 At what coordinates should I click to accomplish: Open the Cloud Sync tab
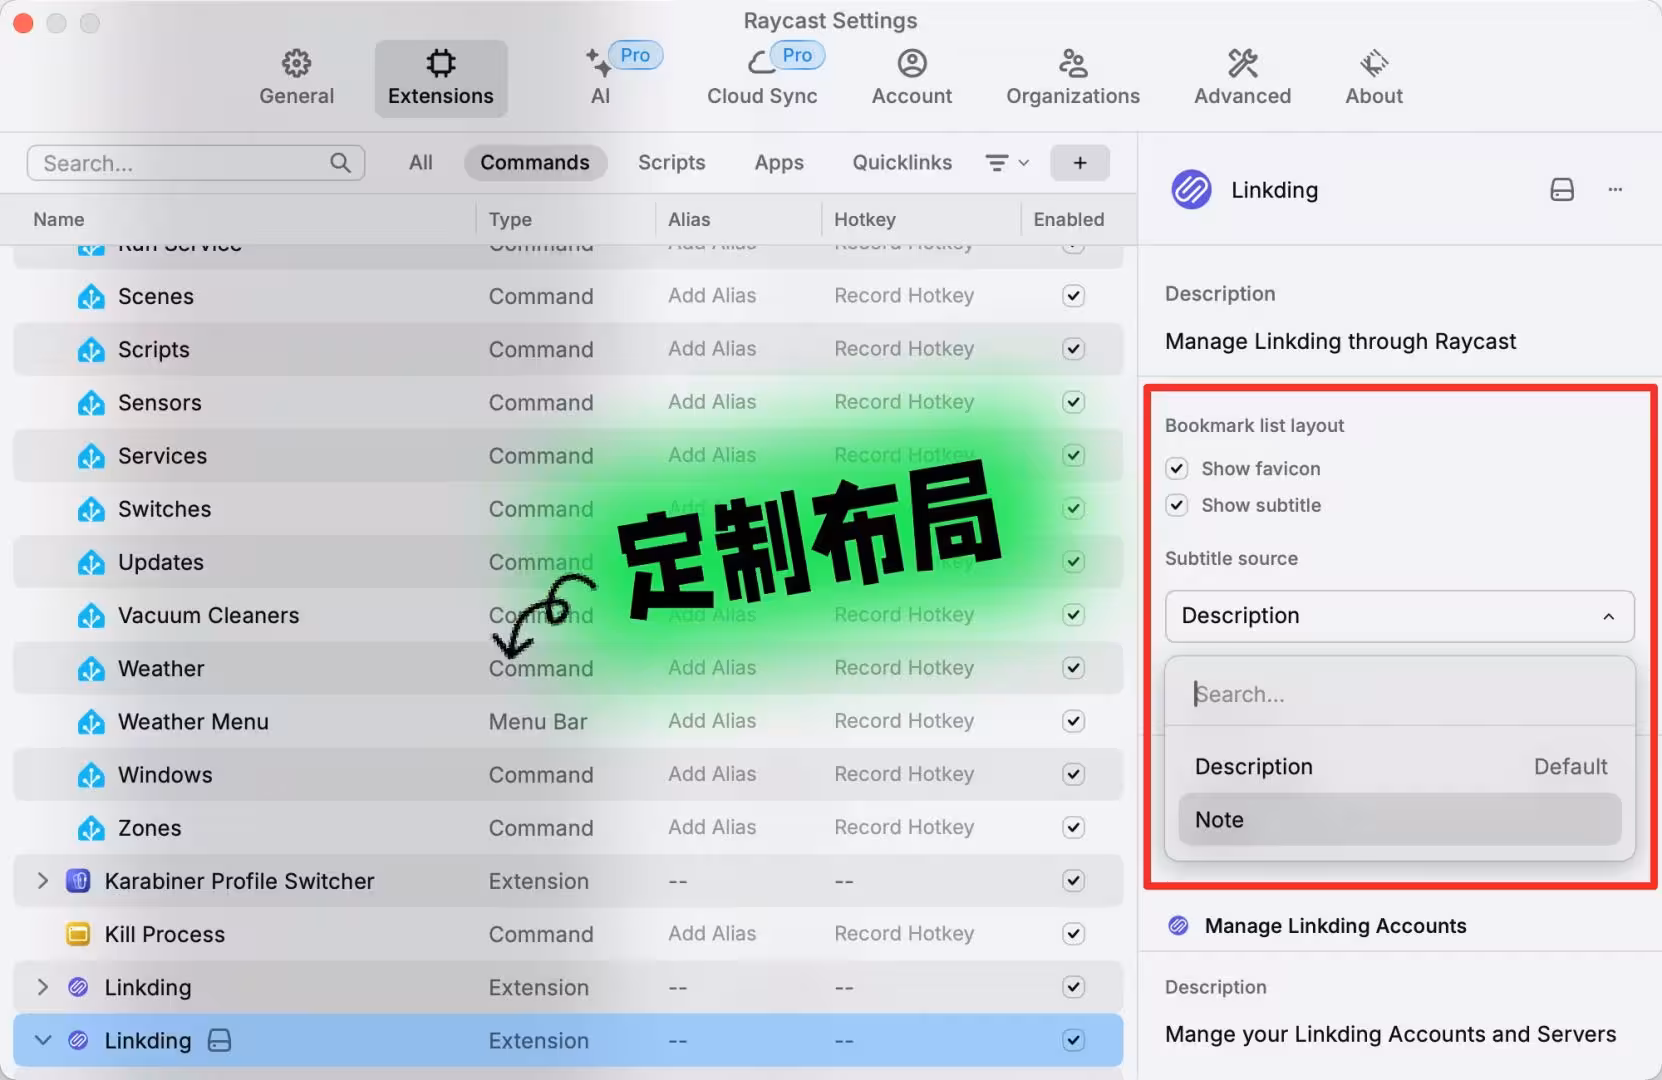coord(762,78)
